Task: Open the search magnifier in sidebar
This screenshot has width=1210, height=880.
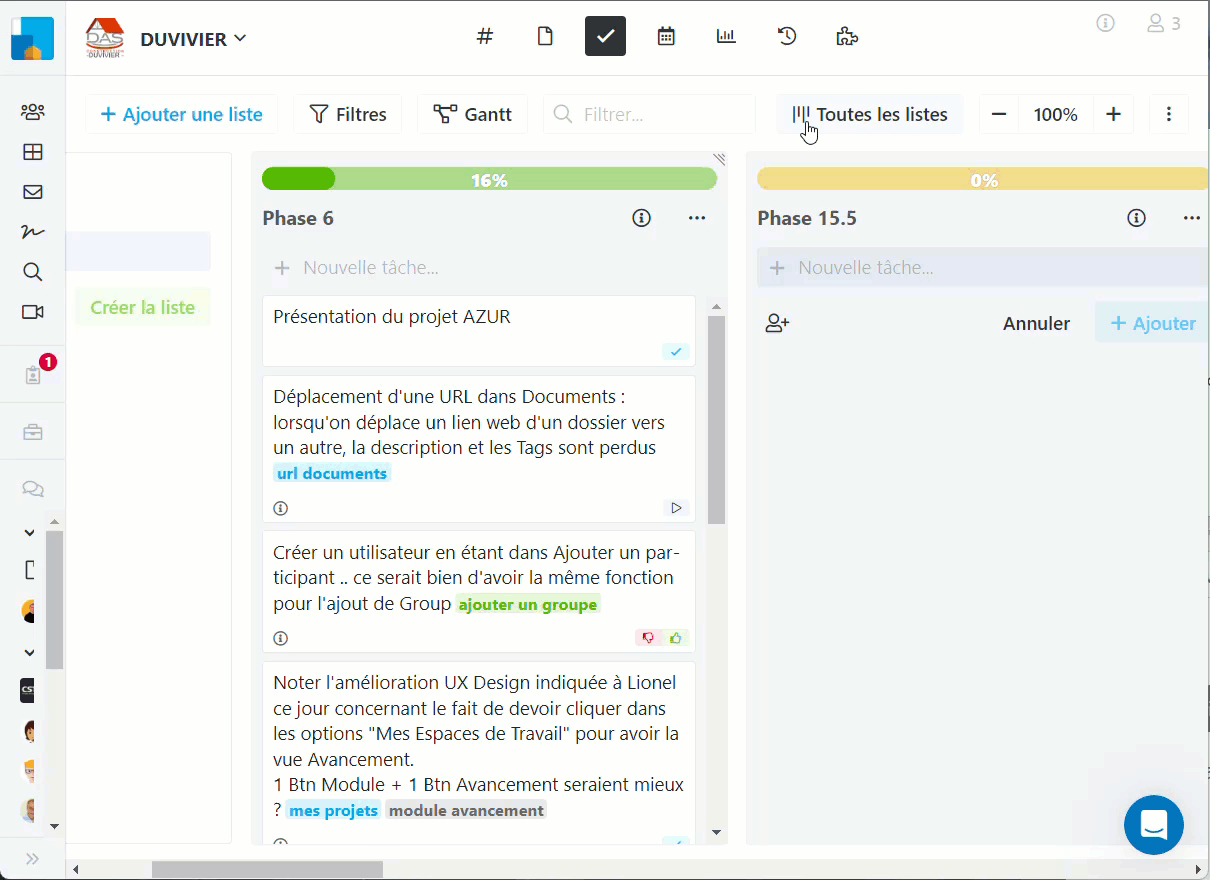Action: (32, 272)
